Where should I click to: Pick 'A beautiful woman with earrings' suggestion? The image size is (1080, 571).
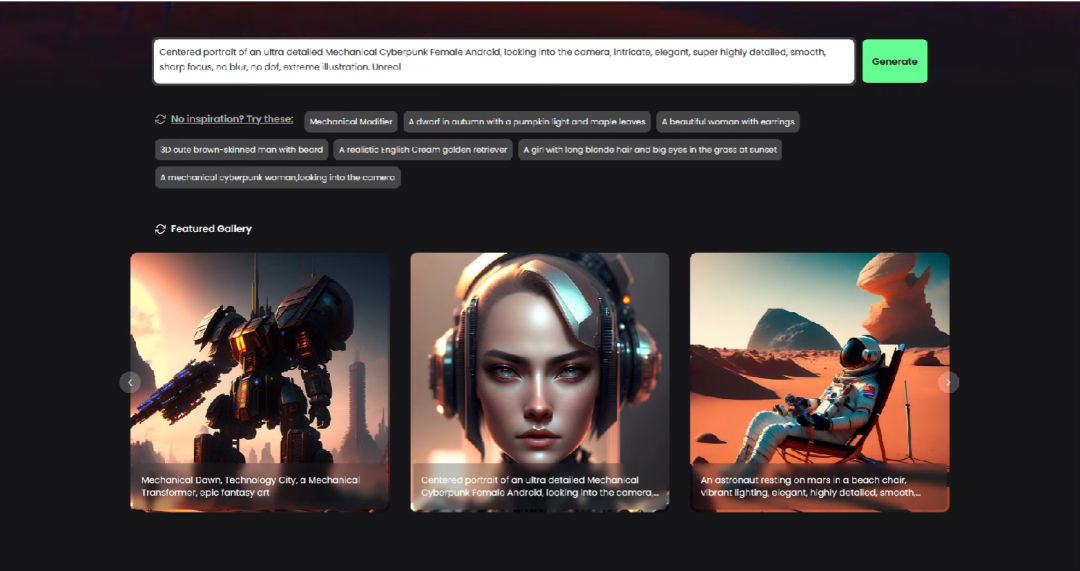pyautogui.click(x=728, y=122)
